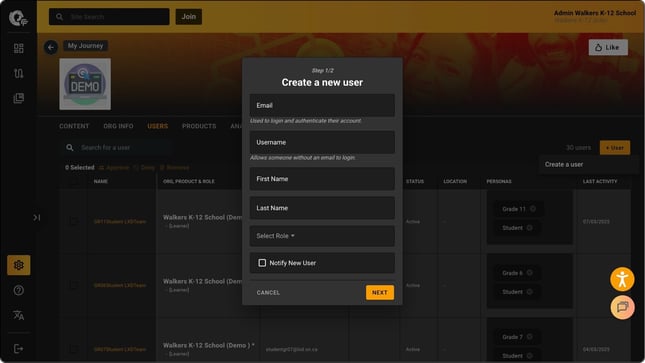Click the STATUS column header
645x363 pixels.
[x=415, y=181]
